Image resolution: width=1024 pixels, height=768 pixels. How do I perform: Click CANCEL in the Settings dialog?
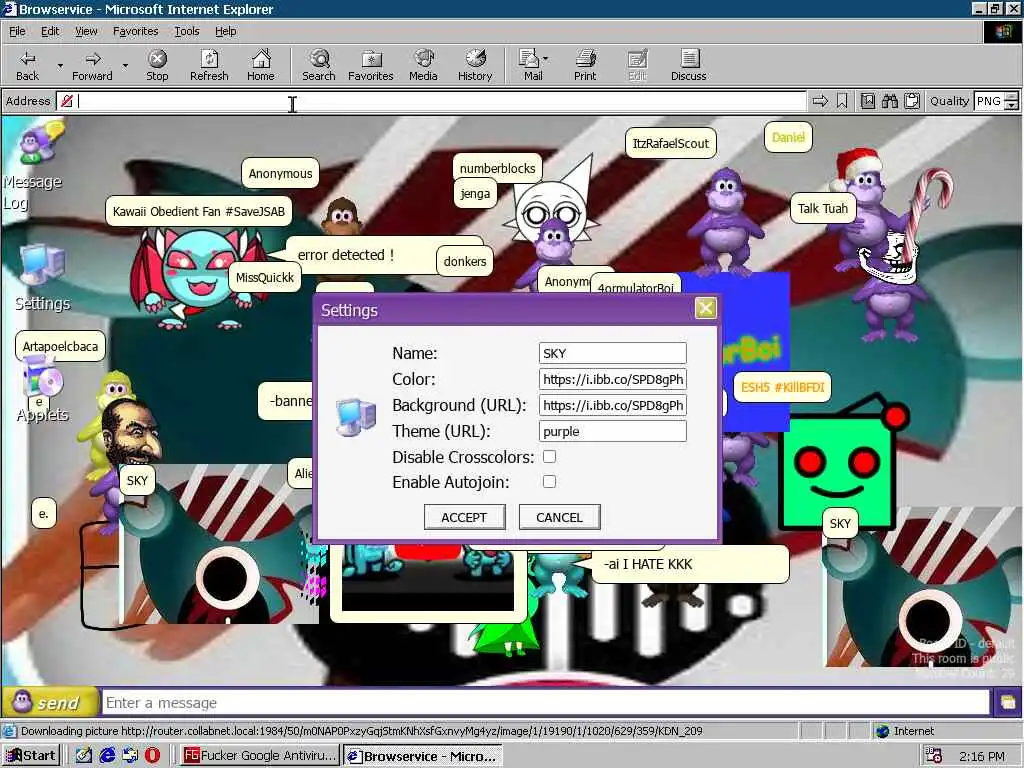point(559,517)
